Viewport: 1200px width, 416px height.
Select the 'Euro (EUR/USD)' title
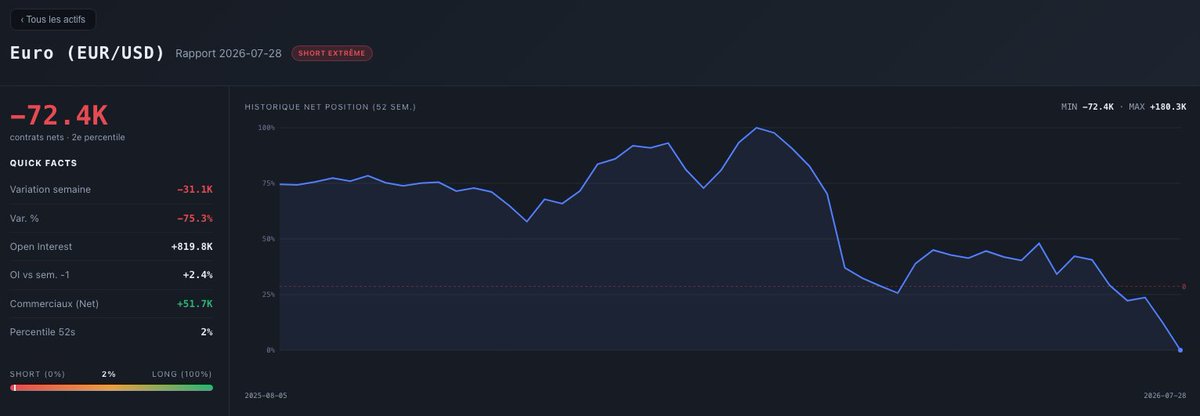click(x=88, y=52)
